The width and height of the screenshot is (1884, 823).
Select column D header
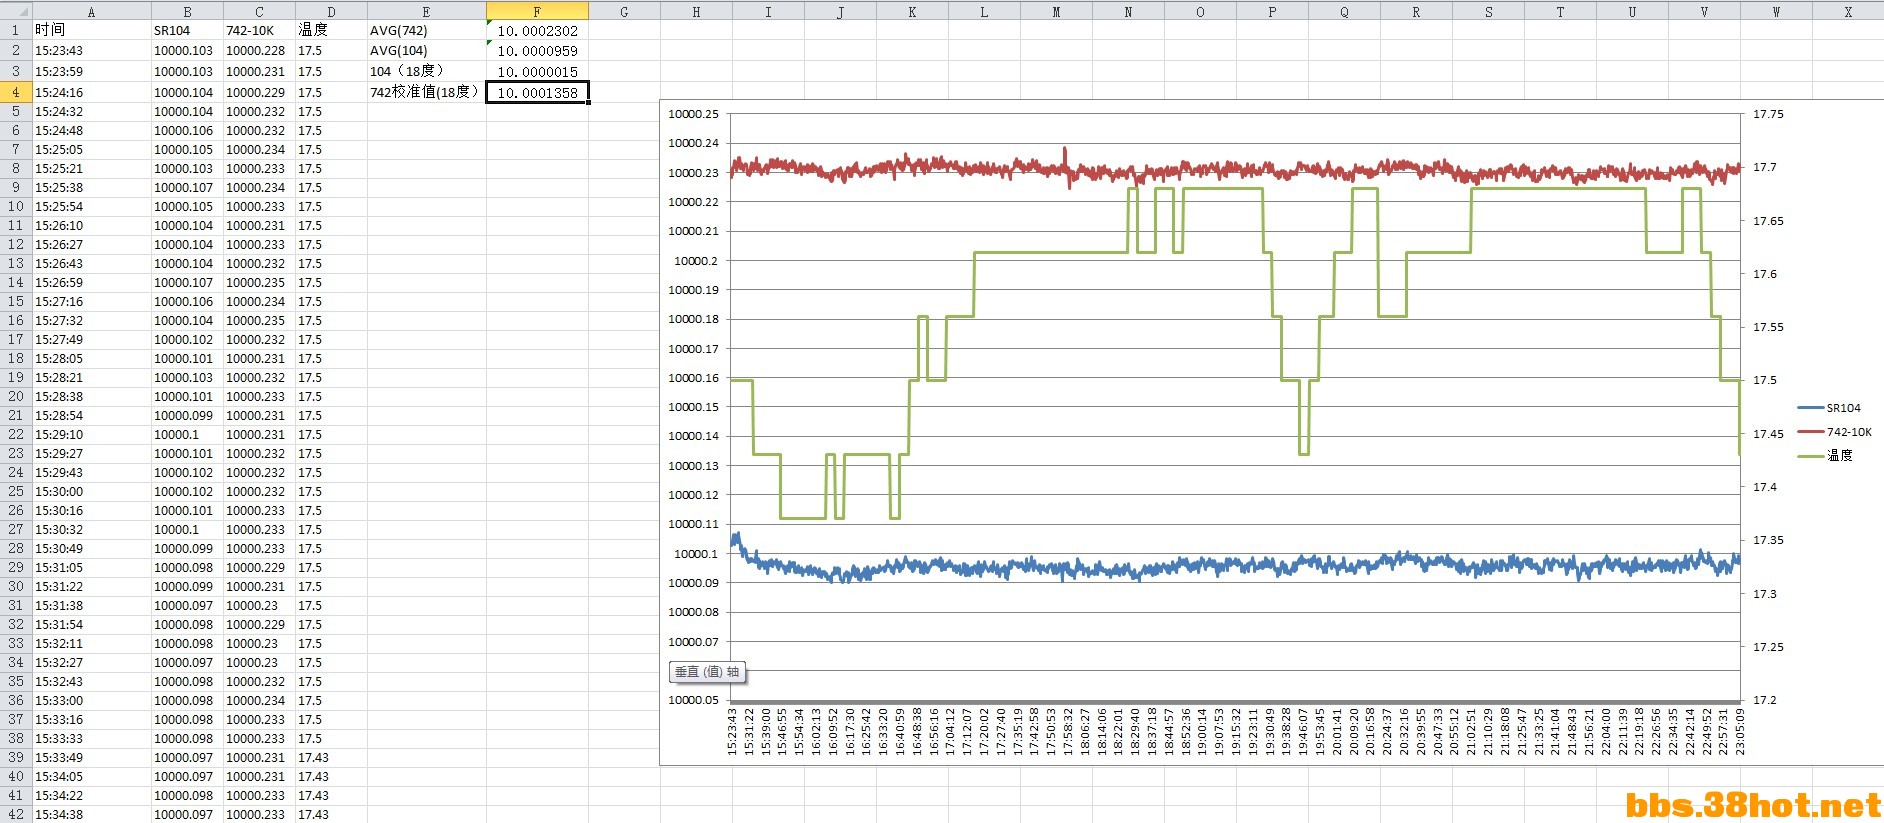[331, 12]
